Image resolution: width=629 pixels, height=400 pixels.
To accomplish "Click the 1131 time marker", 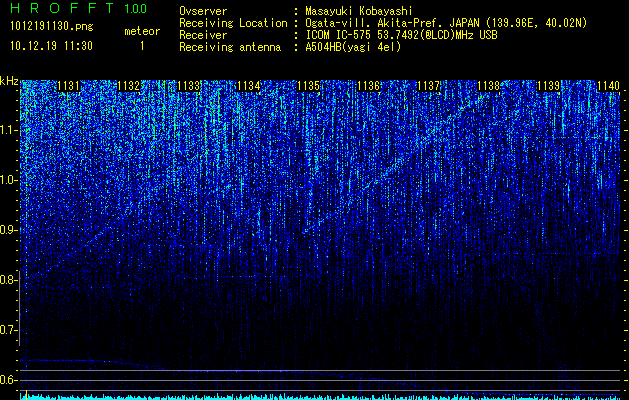I will coord(69,86).
